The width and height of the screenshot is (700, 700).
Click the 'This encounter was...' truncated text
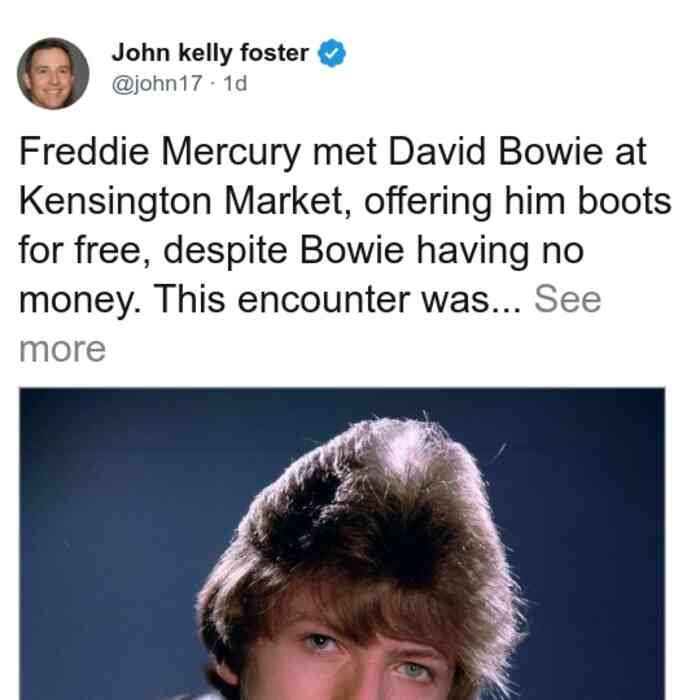click(x=337, y=299)
